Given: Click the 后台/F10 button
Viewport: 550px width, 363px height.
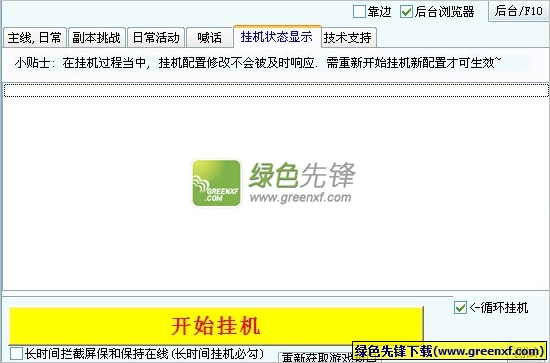Looking at the screenshot, I should [519, 11].
